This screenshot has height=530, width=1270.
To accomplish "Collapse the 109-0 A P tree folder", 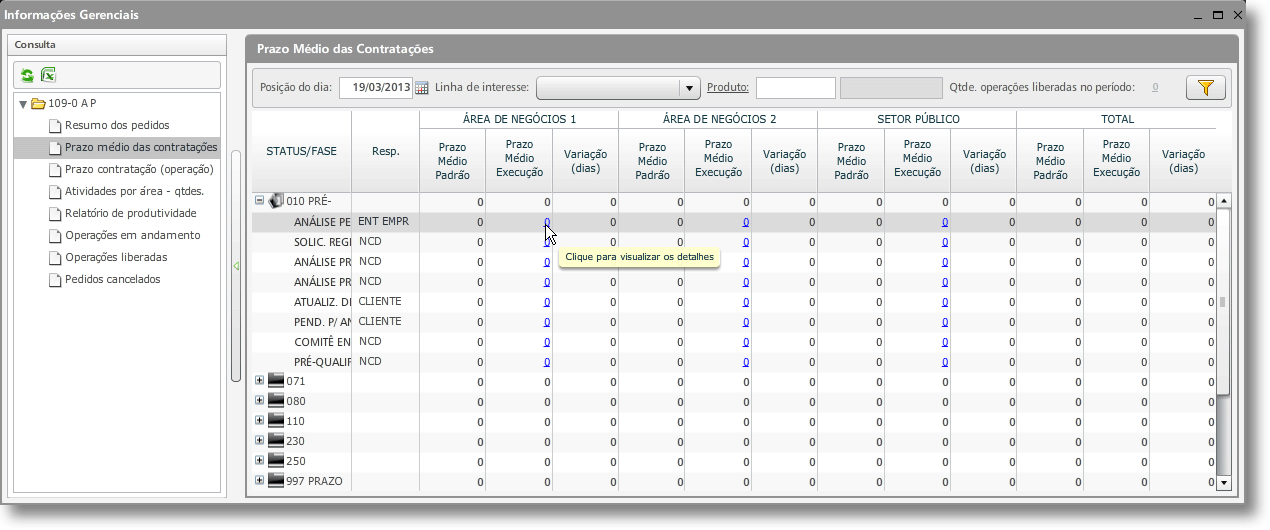I will click(x=23, y=104).
